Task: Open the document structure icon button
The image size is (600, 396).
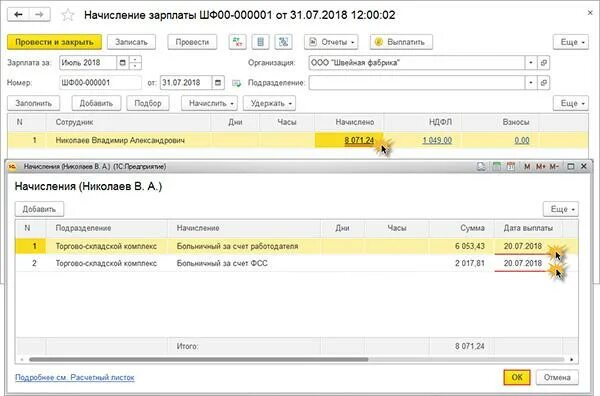Action: [284, 42]
